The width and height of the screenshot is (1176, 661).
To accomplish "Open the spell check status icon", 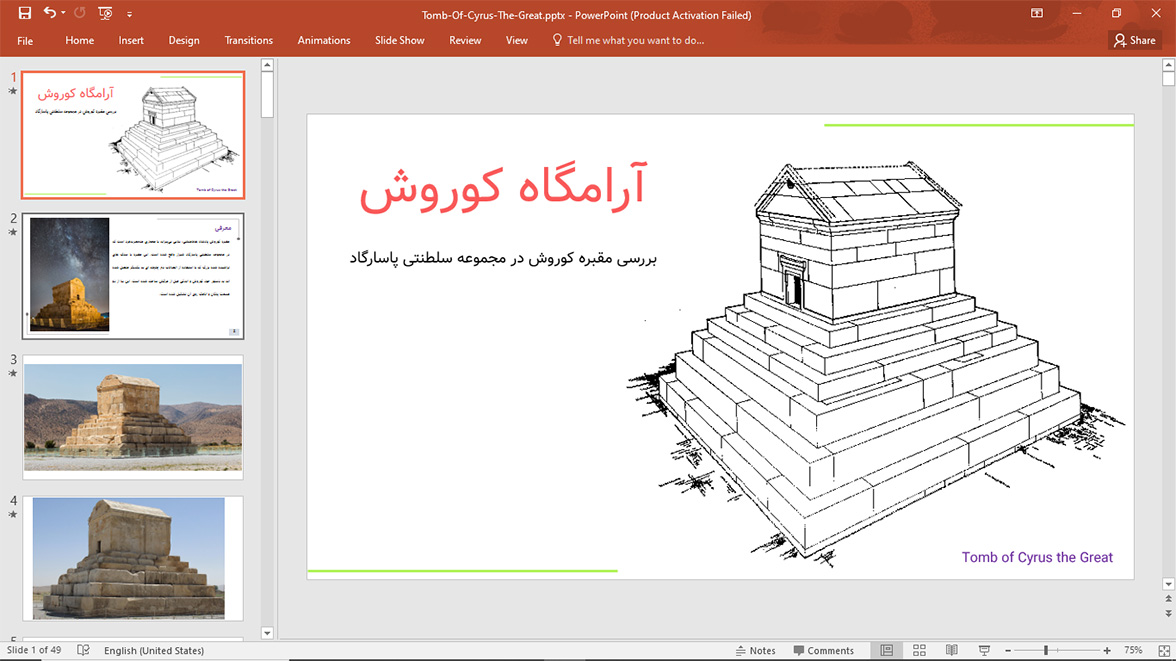I will (x=83, y=650).
